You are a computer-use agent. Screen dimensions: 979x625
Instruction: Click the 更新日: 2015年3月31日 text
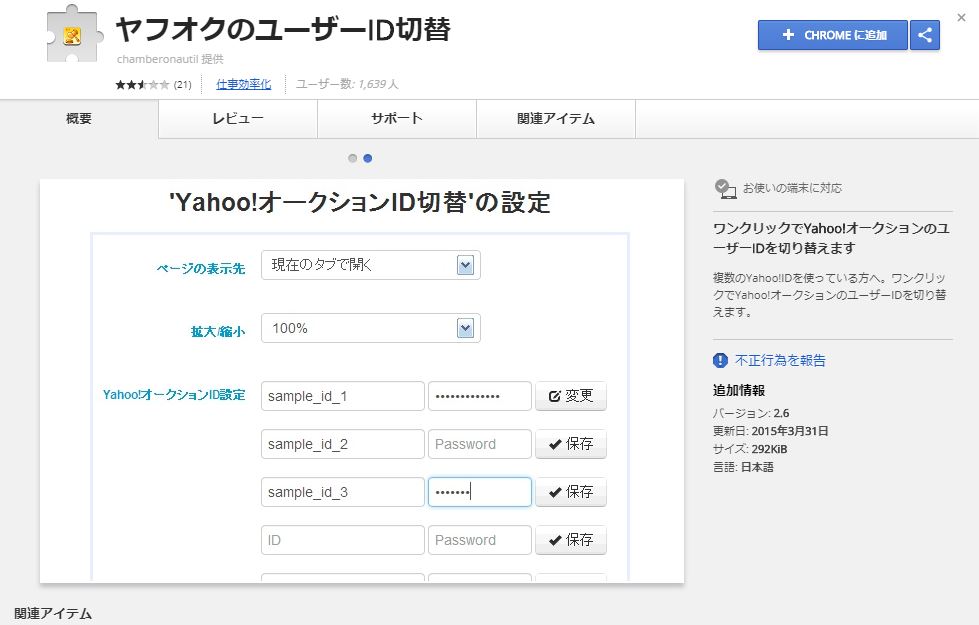click(x=770, y=431)
